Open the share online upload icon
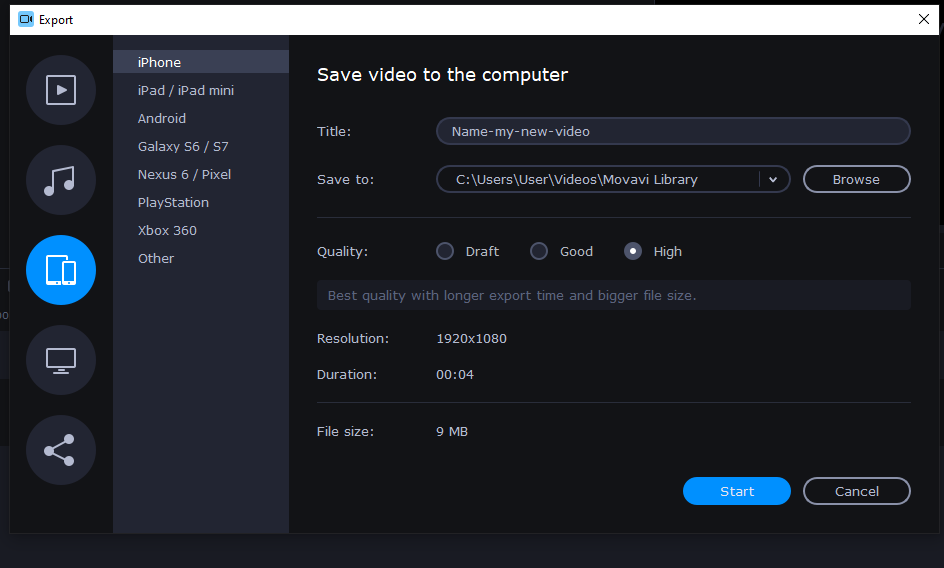The width and height of the screenshot is (944, 568). (61, 450)
